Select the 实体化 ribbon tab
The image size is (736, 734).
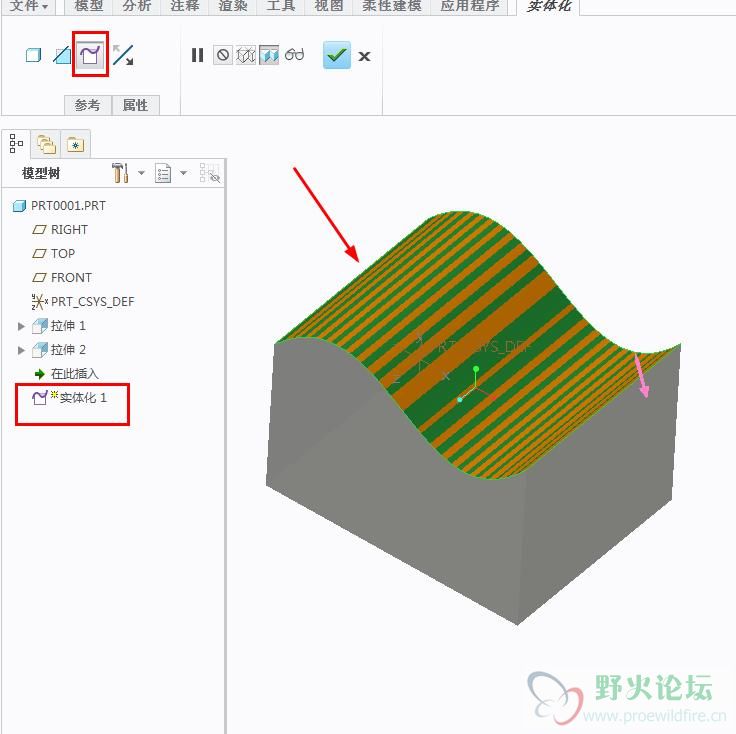pyautogui.click(x=548, y=7)
